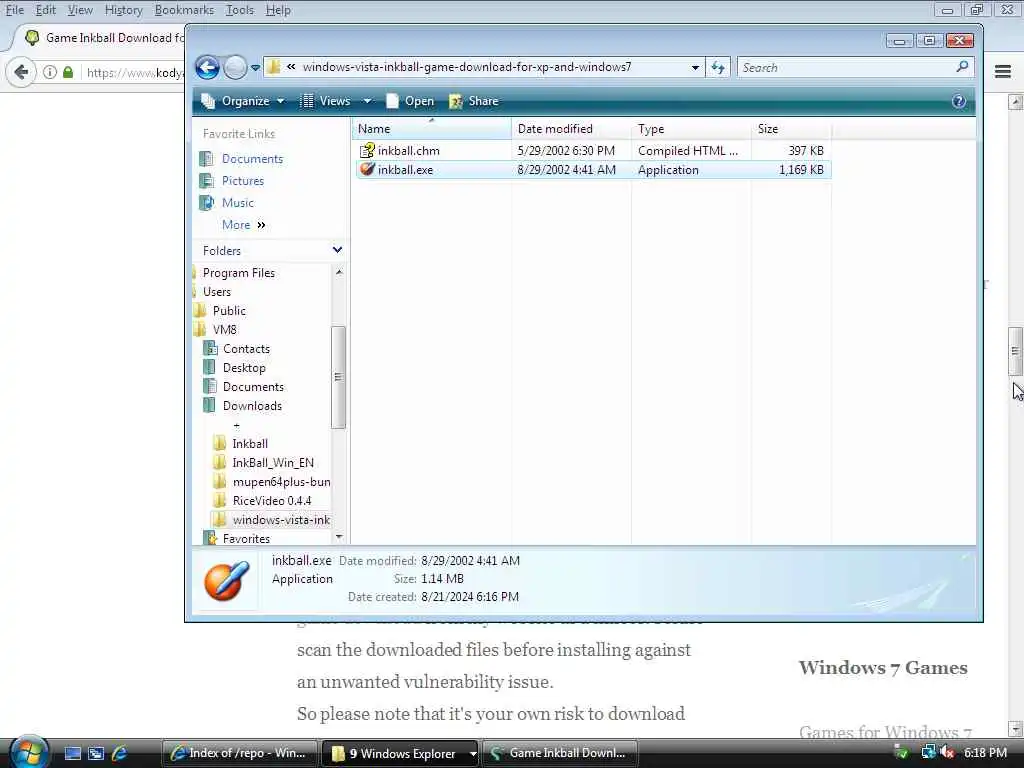
Task: Click Firefox back navigation button
Action: click(21, 72)
